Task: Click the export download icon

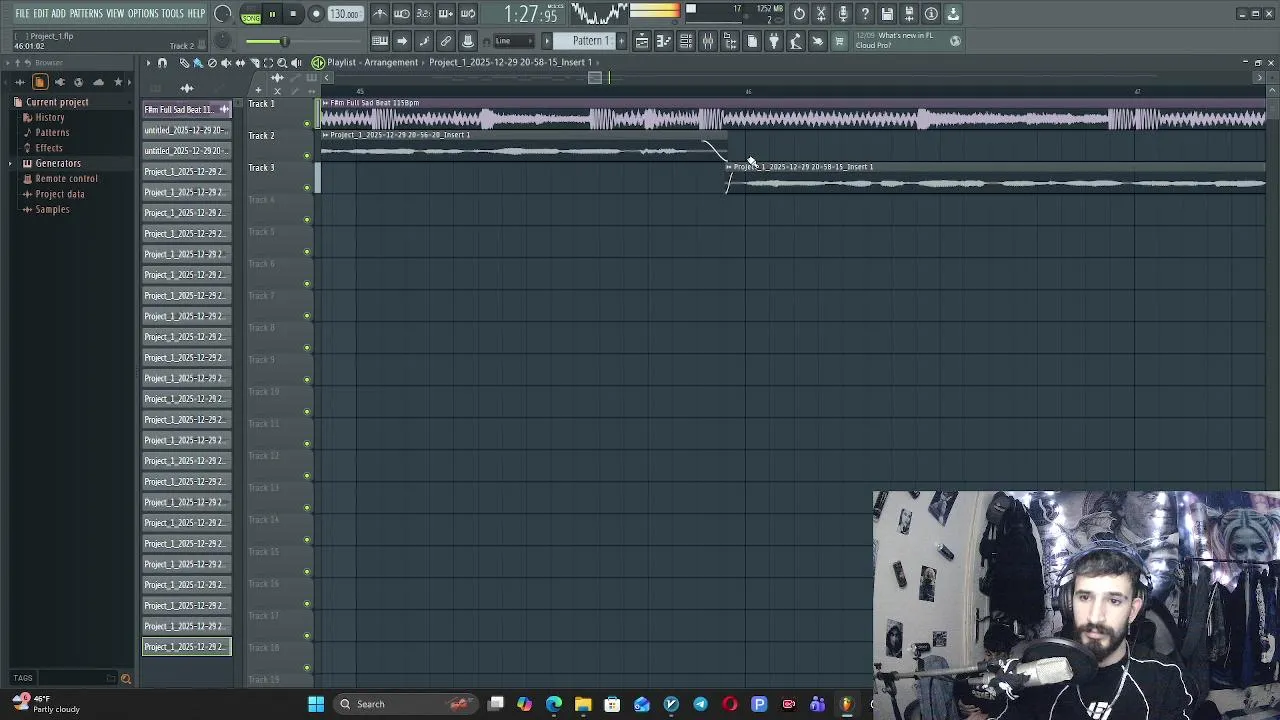Action: pyautogui.click(x=953, y=14)
